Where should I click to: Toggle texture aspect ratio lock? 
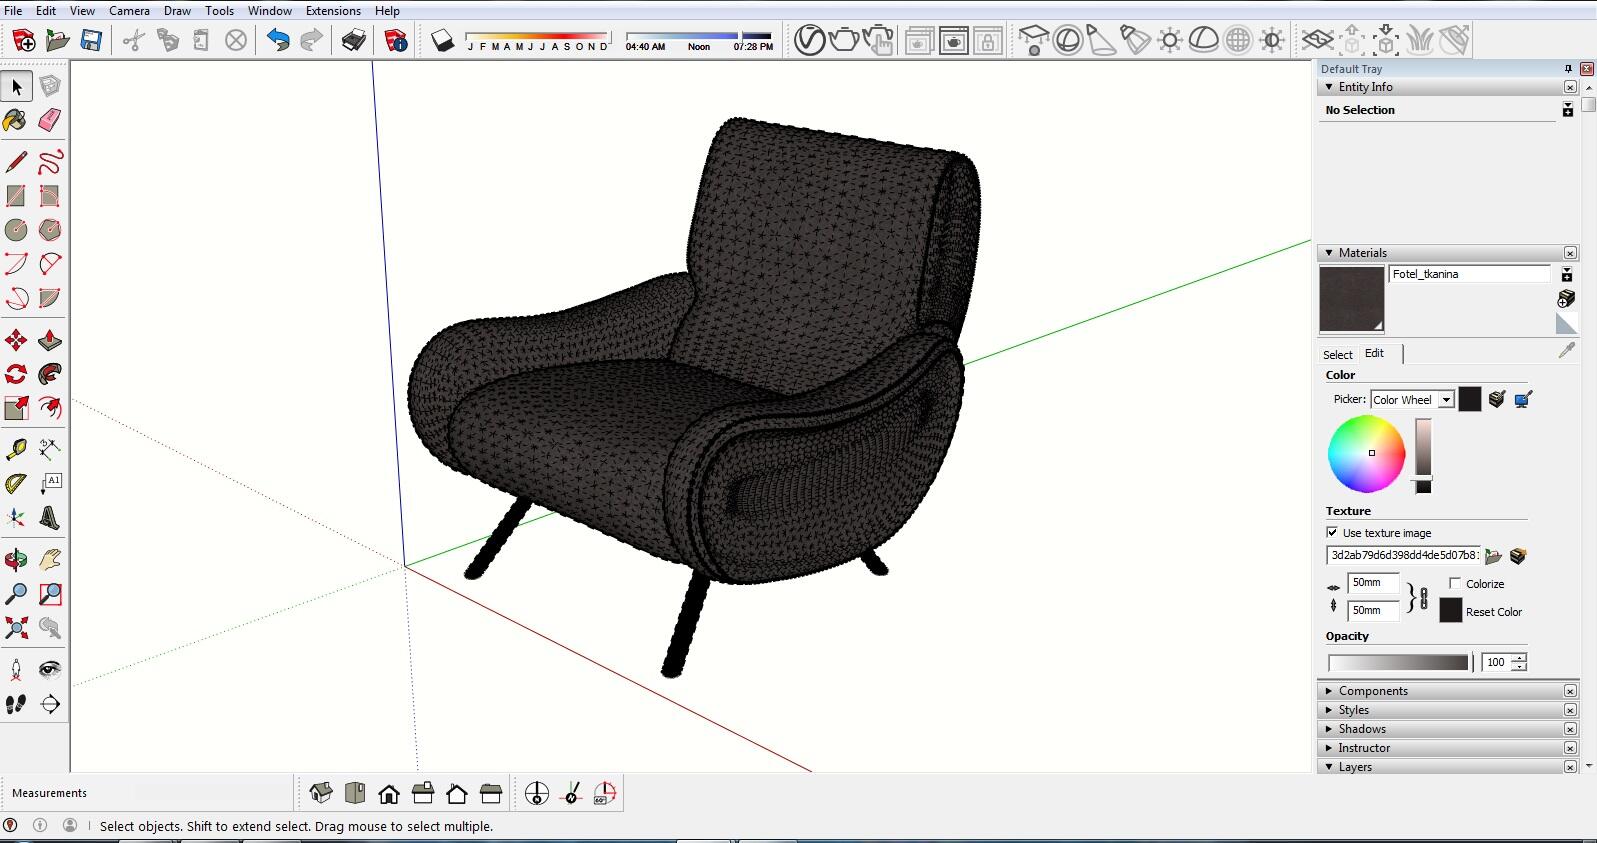click(x=1424, y=597)
